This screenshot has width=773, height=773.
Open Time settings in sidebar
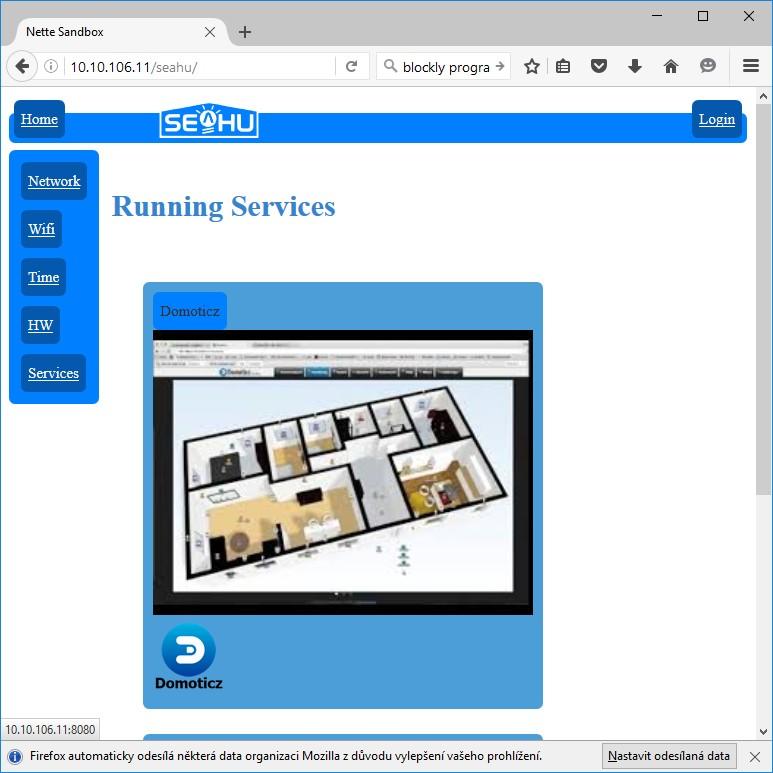click(x=43, y=277)
